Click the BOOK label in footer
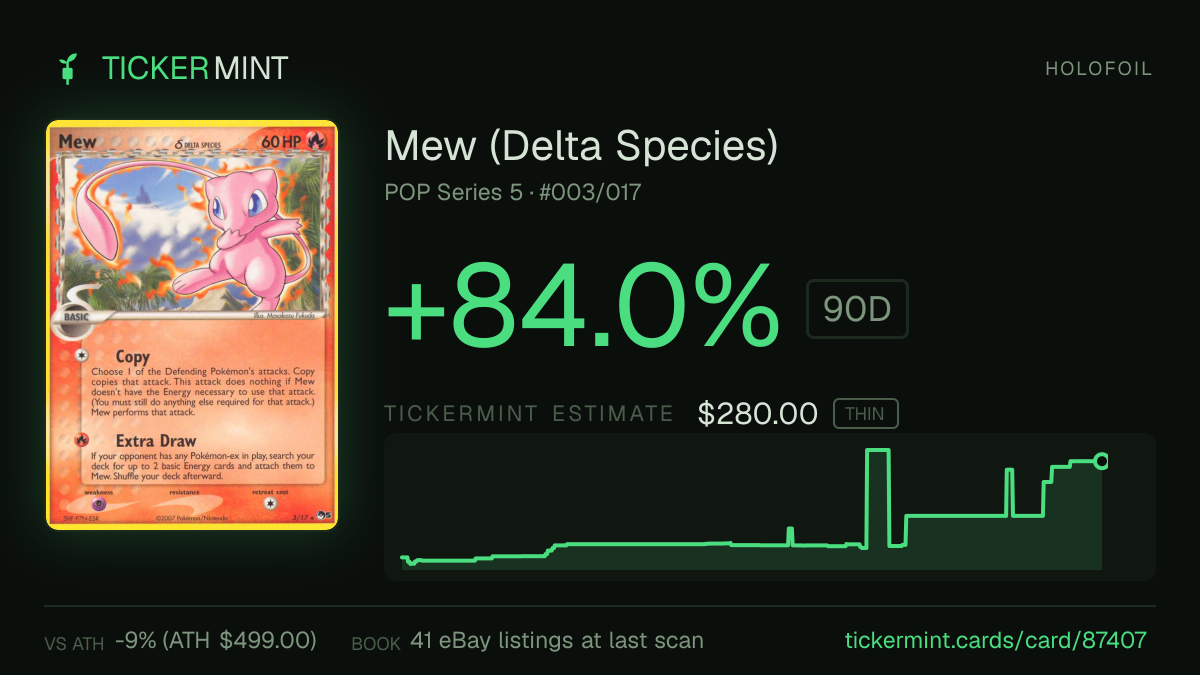1200x675 pixels. click(x=376, y=643)
